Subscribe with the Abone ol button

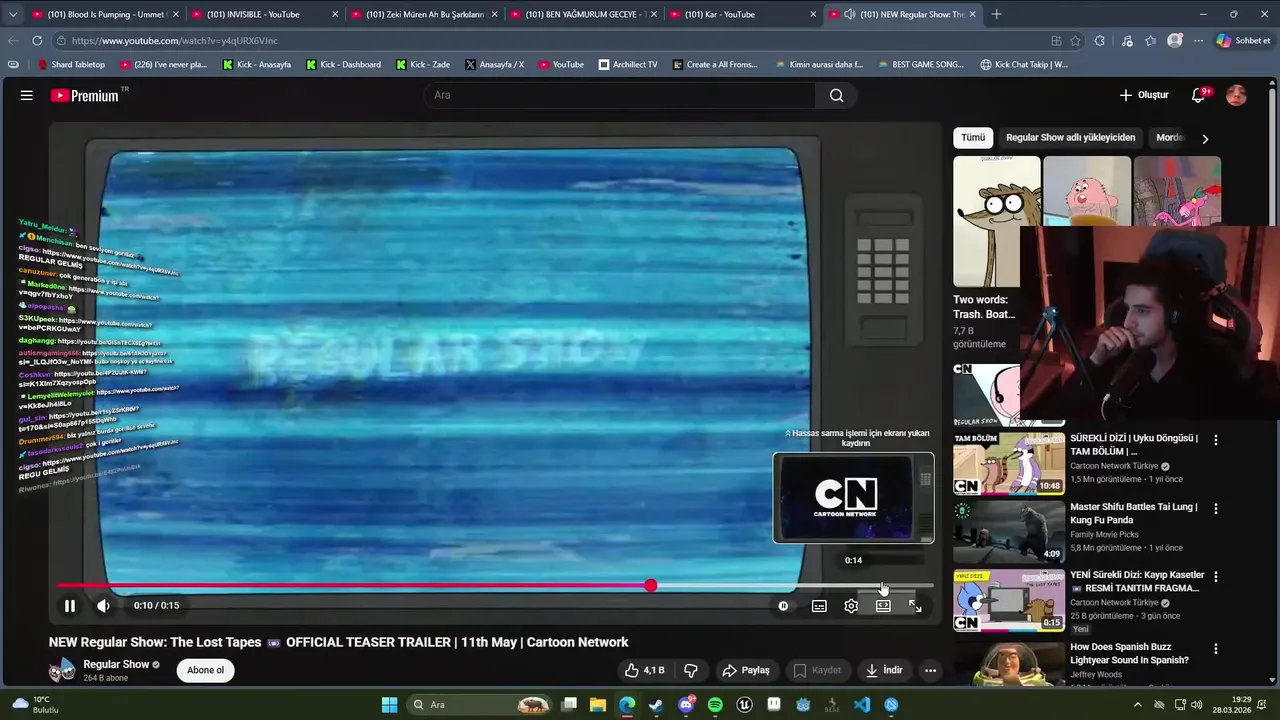[x=205, y=670]
